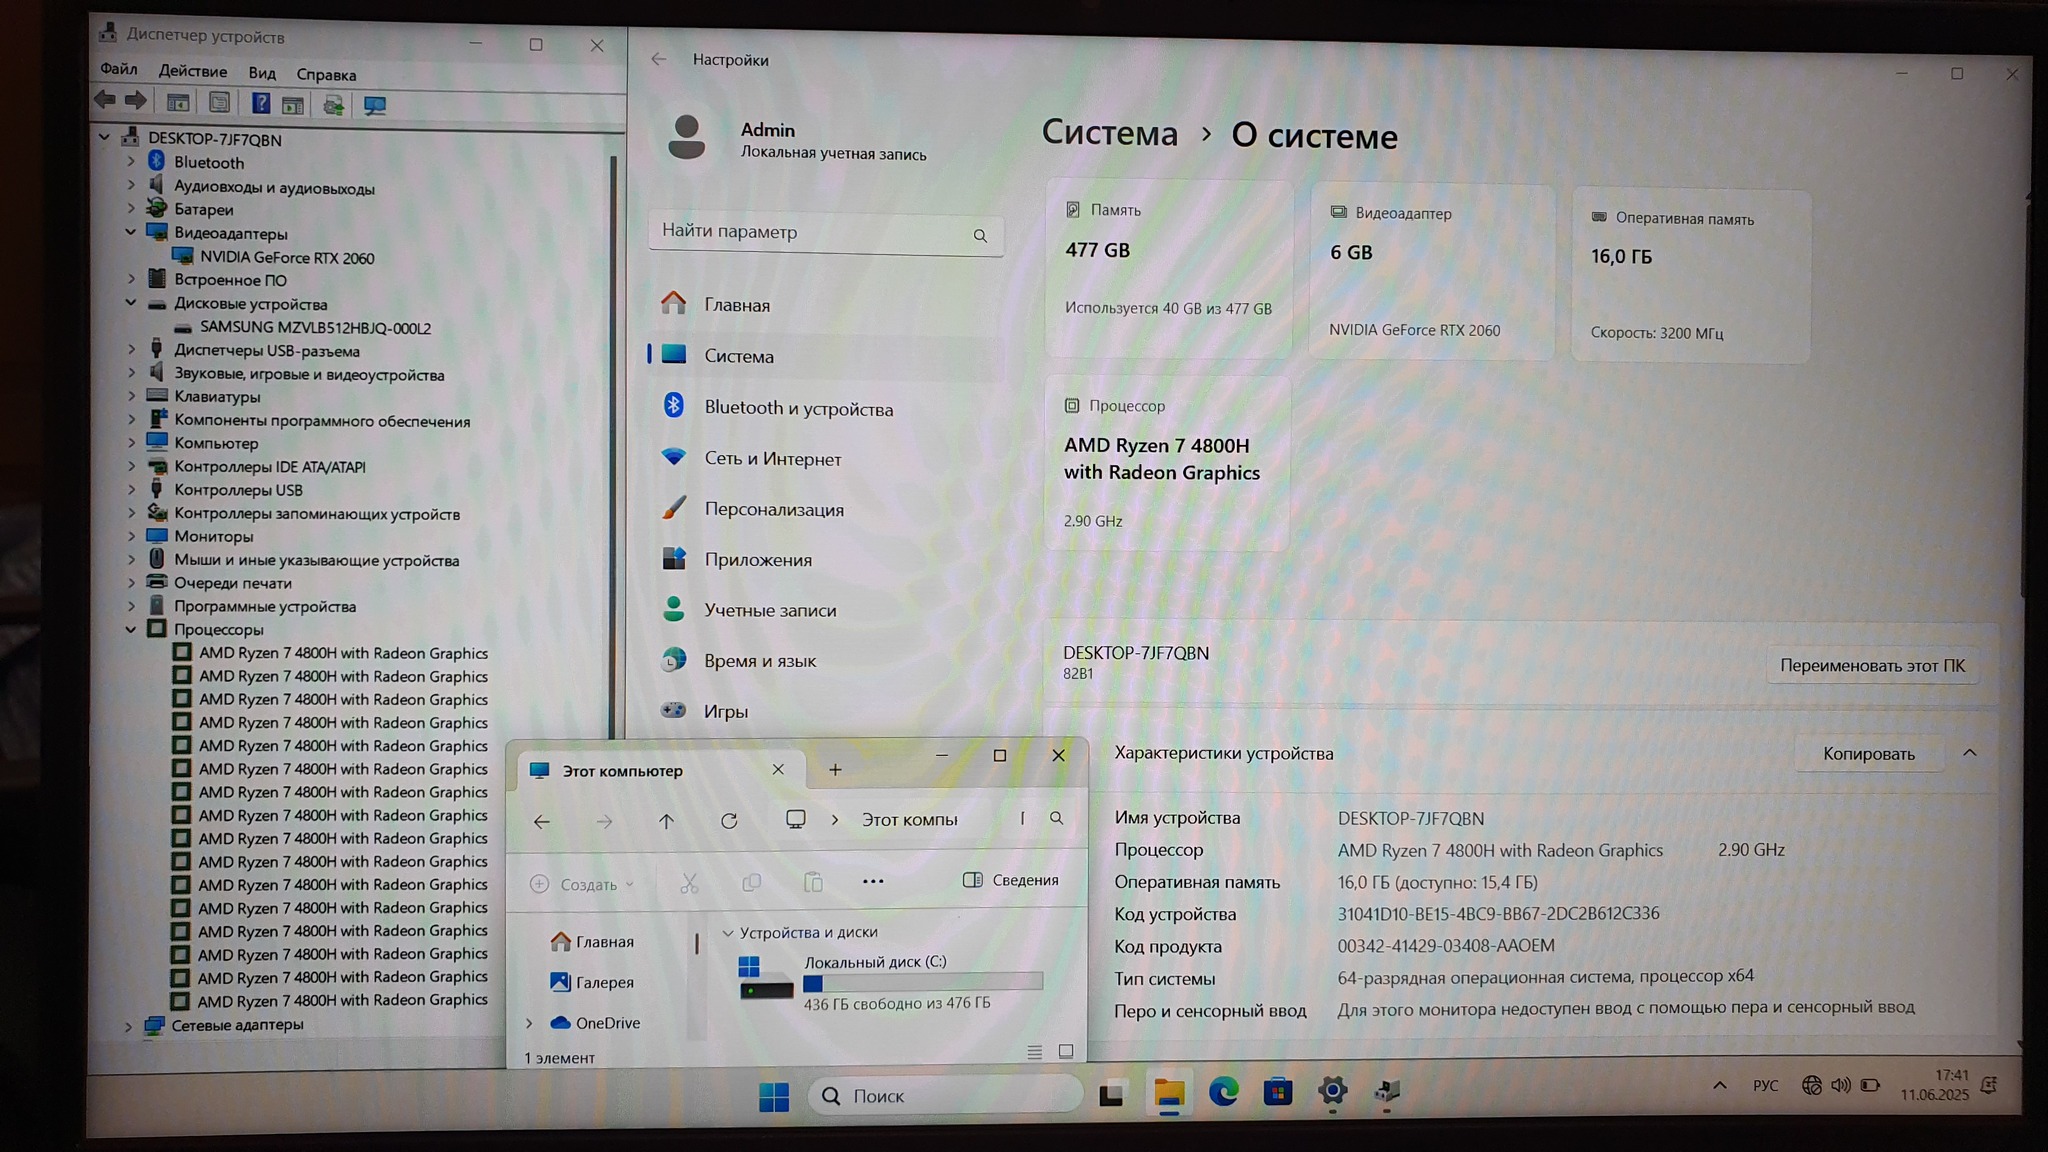Click Переименовать этот ПК button

click(1871, 666)
